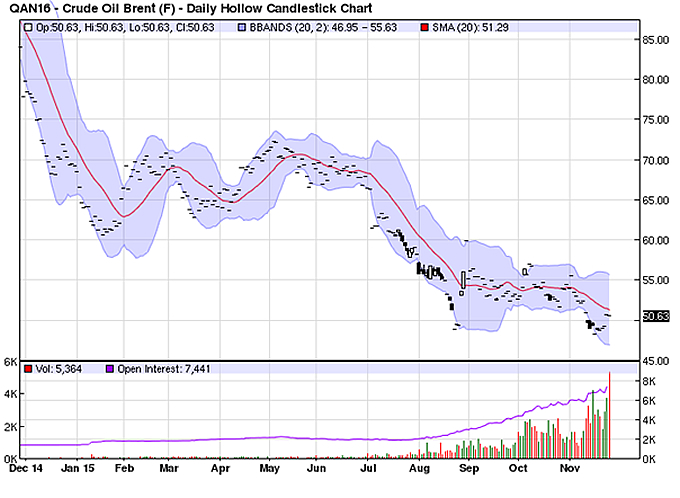Select the Dec 14 date on x-axis

(21, 467)
